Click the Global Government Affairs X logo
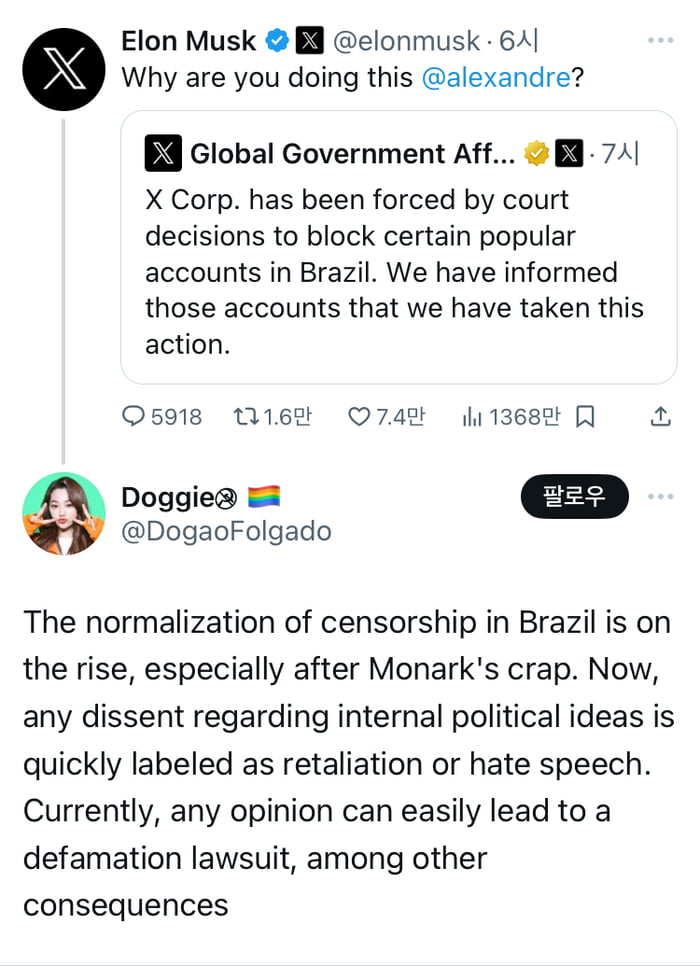700x966 pixels. pos(163,154)
